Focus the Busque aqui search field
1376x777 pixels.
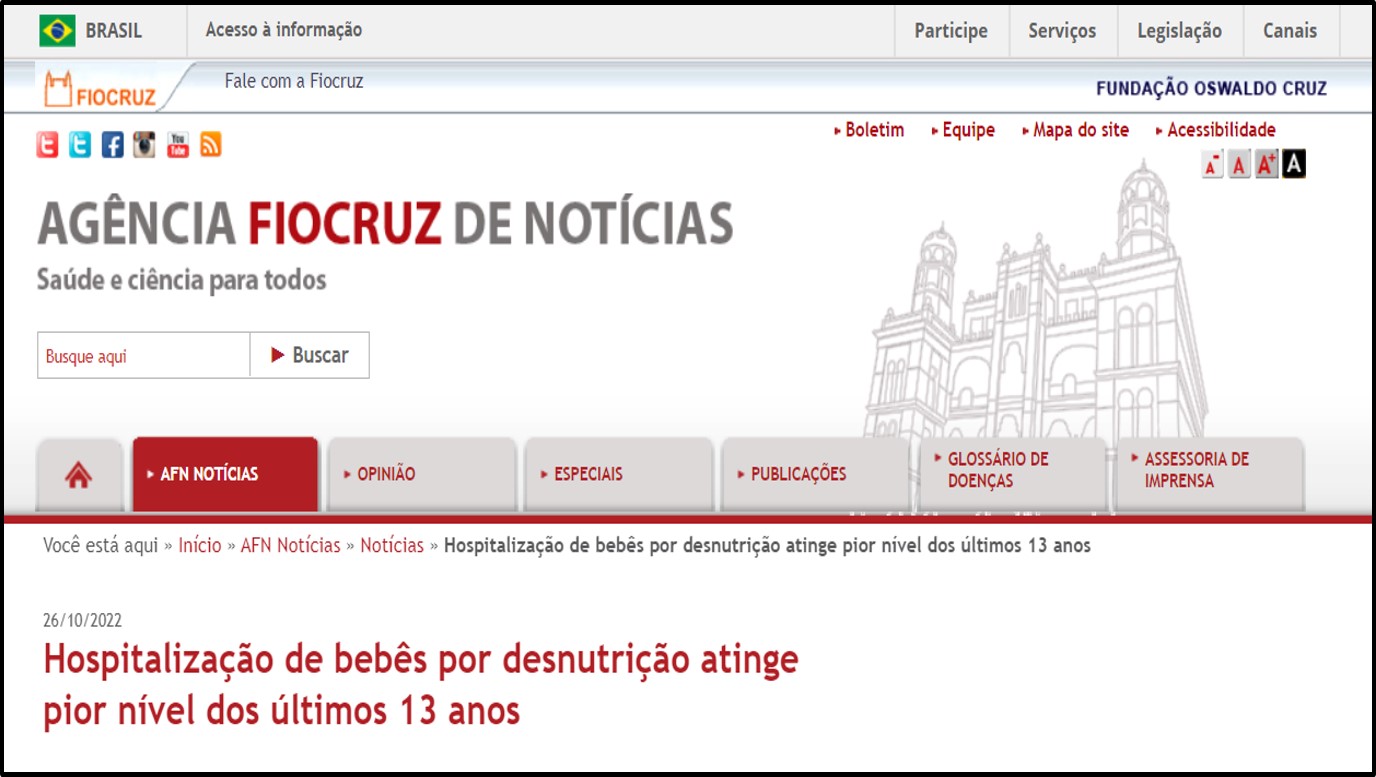click(143, 355)
